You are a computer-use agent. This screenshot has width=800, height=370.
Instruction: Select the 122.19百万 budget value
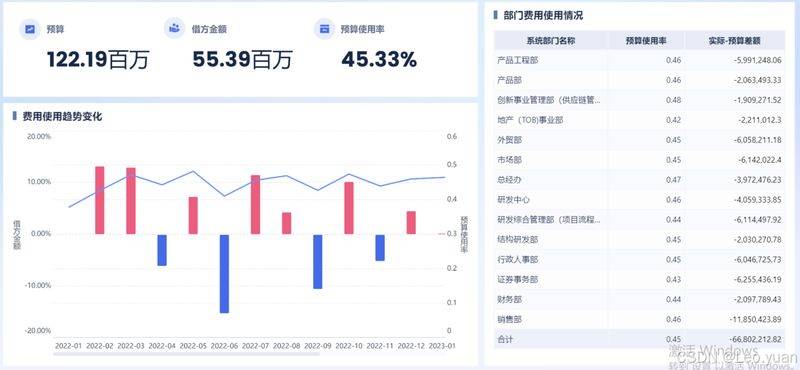pyautogui.click(x=98, y=60)
